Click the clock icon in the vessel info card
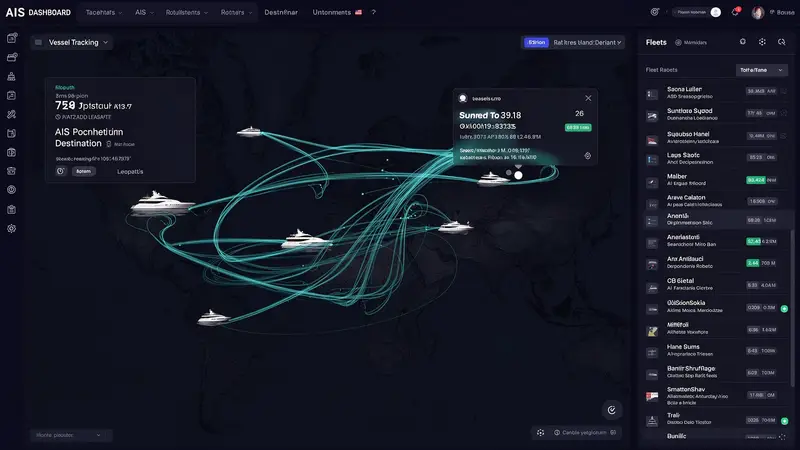This screenshot has width=800, height=450. (x=61, y=171)
